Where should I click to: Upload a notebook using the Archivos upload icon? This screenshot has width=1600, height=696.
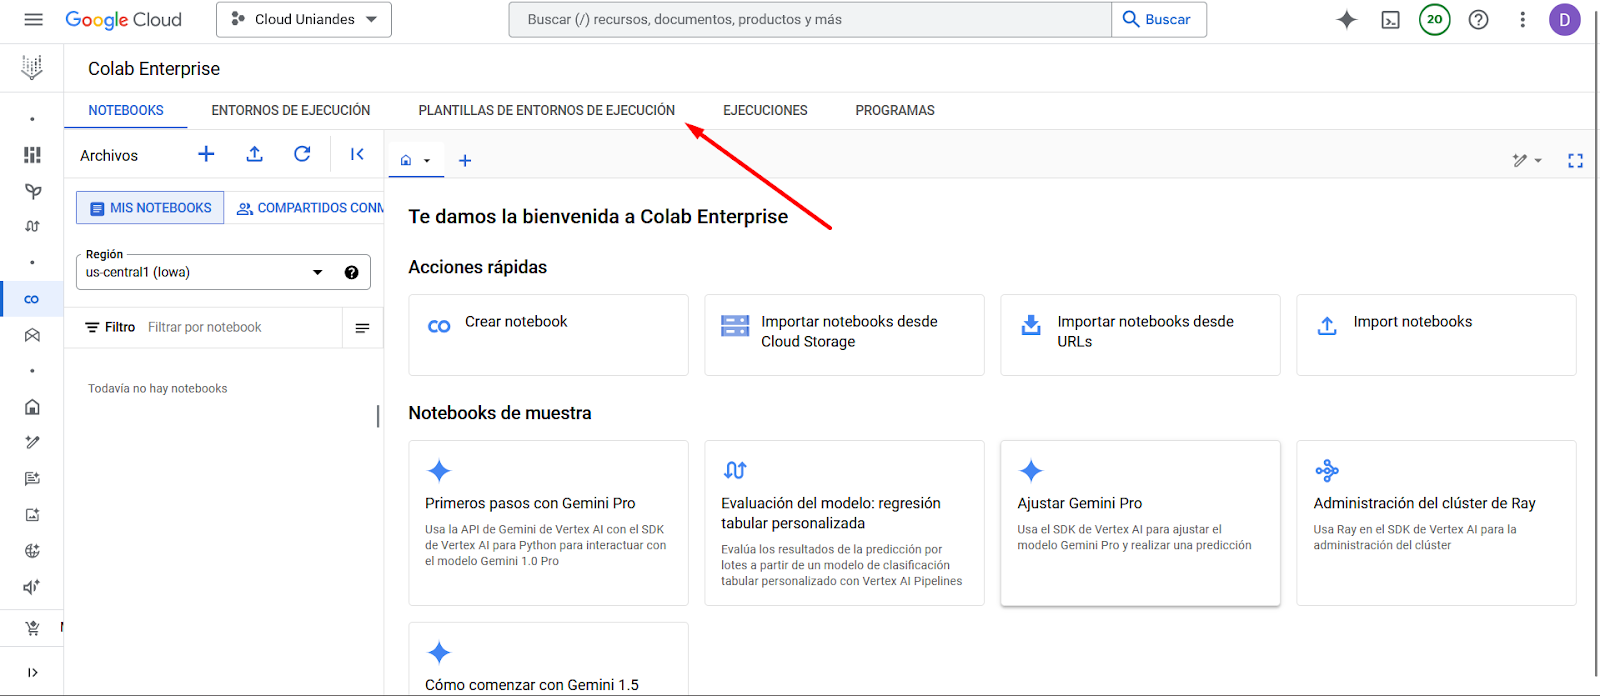(x=254, y=154)
